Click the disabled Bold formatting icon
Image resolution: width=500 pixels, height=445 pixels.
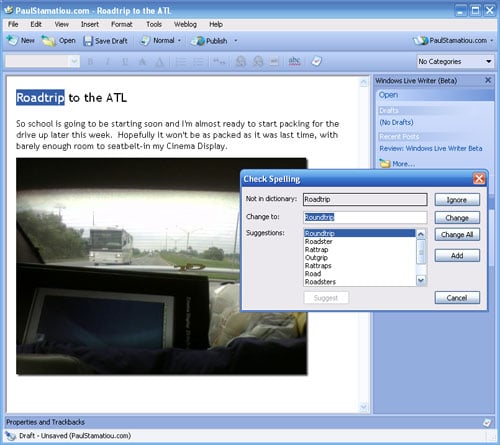90,62
